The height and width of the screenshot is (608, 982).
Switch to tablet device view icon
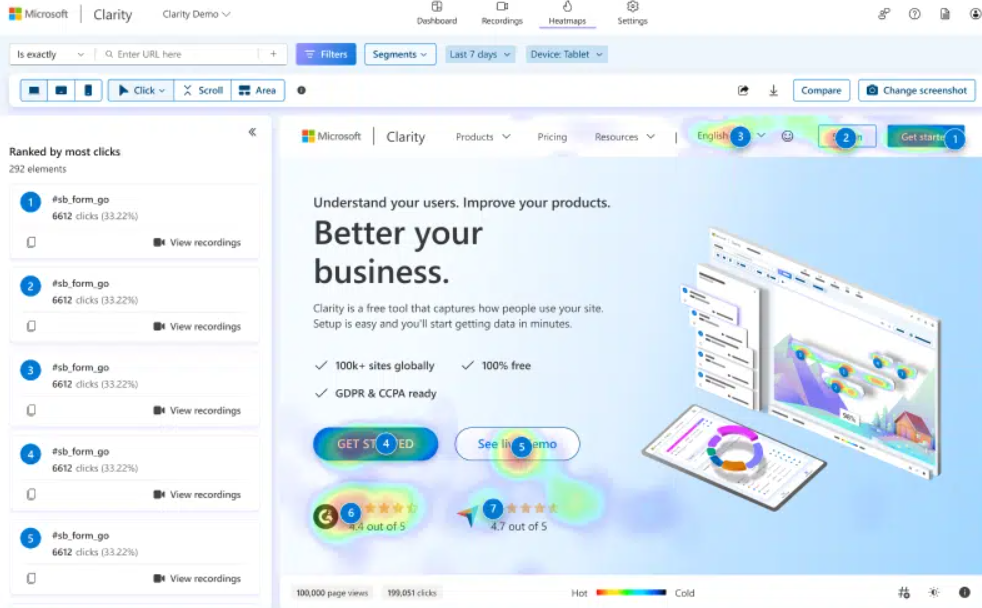pos(61,90)
